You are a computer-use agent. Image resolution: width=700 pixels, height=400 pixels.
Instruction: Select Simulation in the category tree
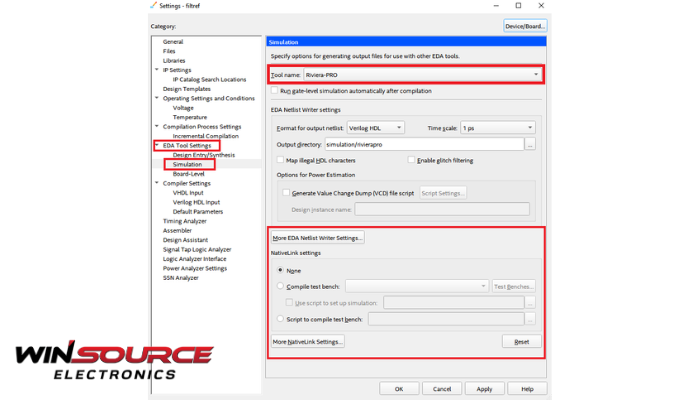(x=187, y=164)
